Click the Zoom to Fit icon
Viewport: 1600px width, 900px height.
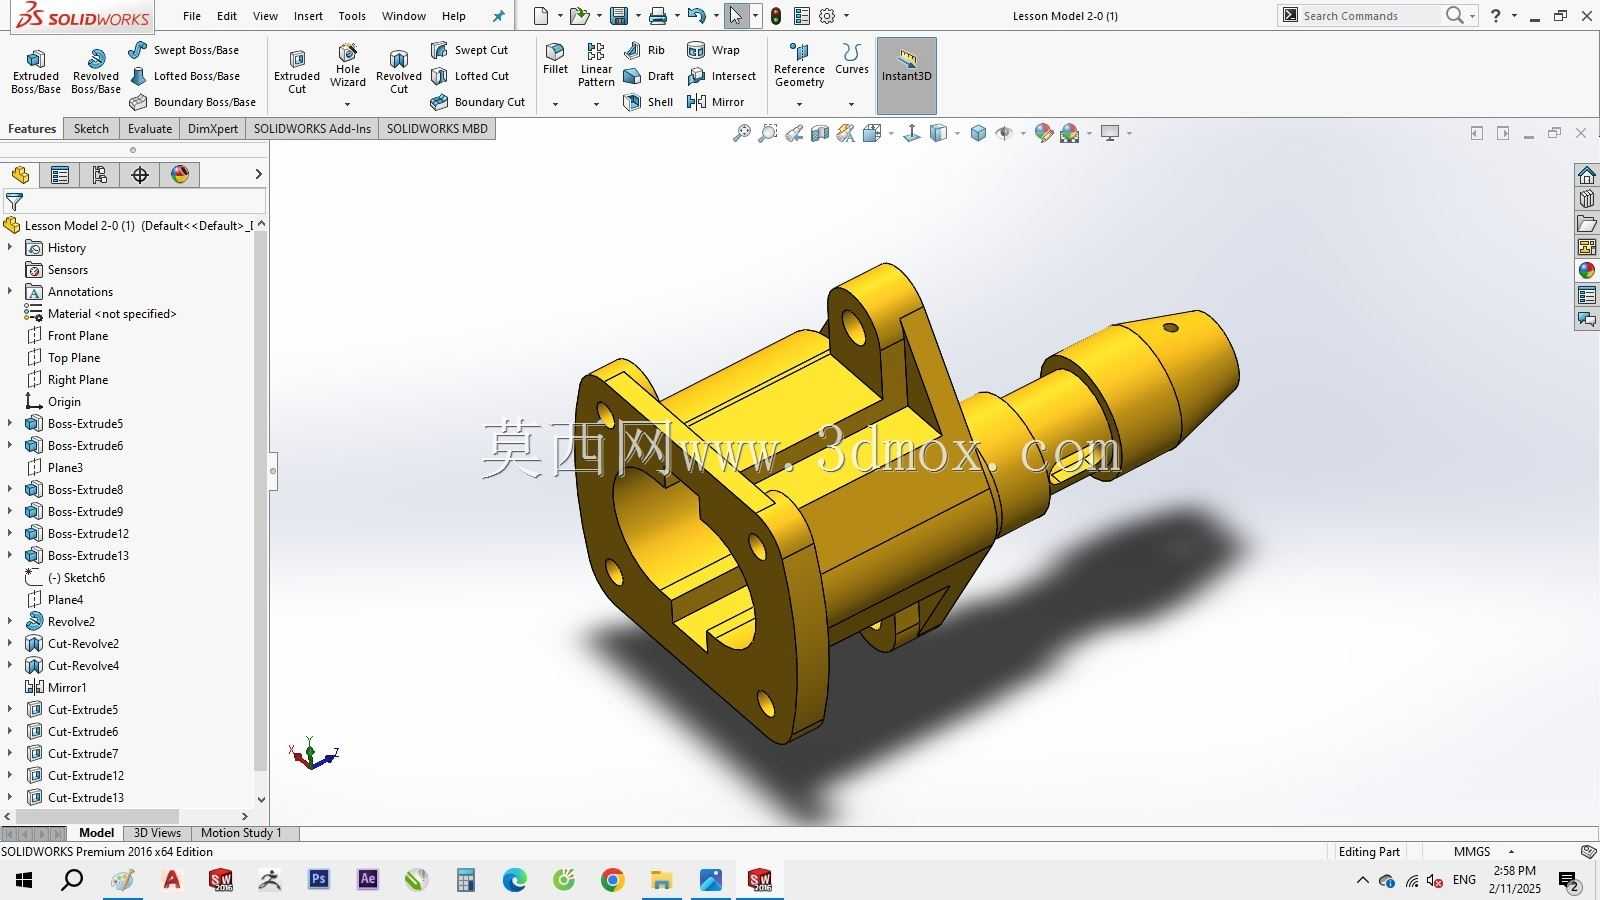tap(741, 133)
